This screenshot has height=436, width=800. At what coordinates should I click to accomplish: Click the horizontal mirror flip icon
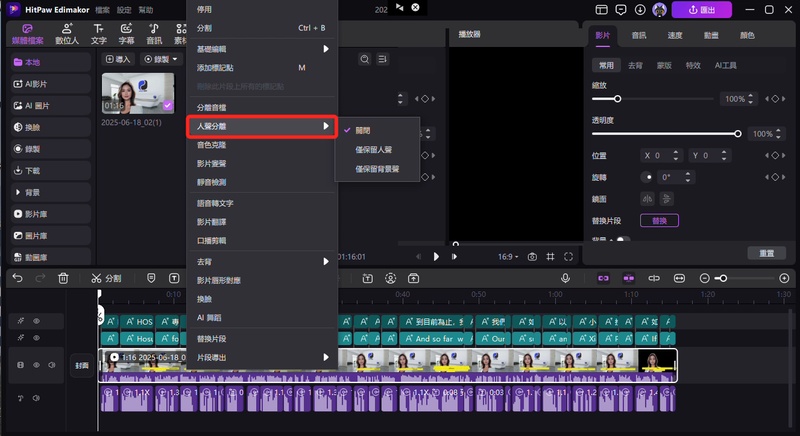645,198
